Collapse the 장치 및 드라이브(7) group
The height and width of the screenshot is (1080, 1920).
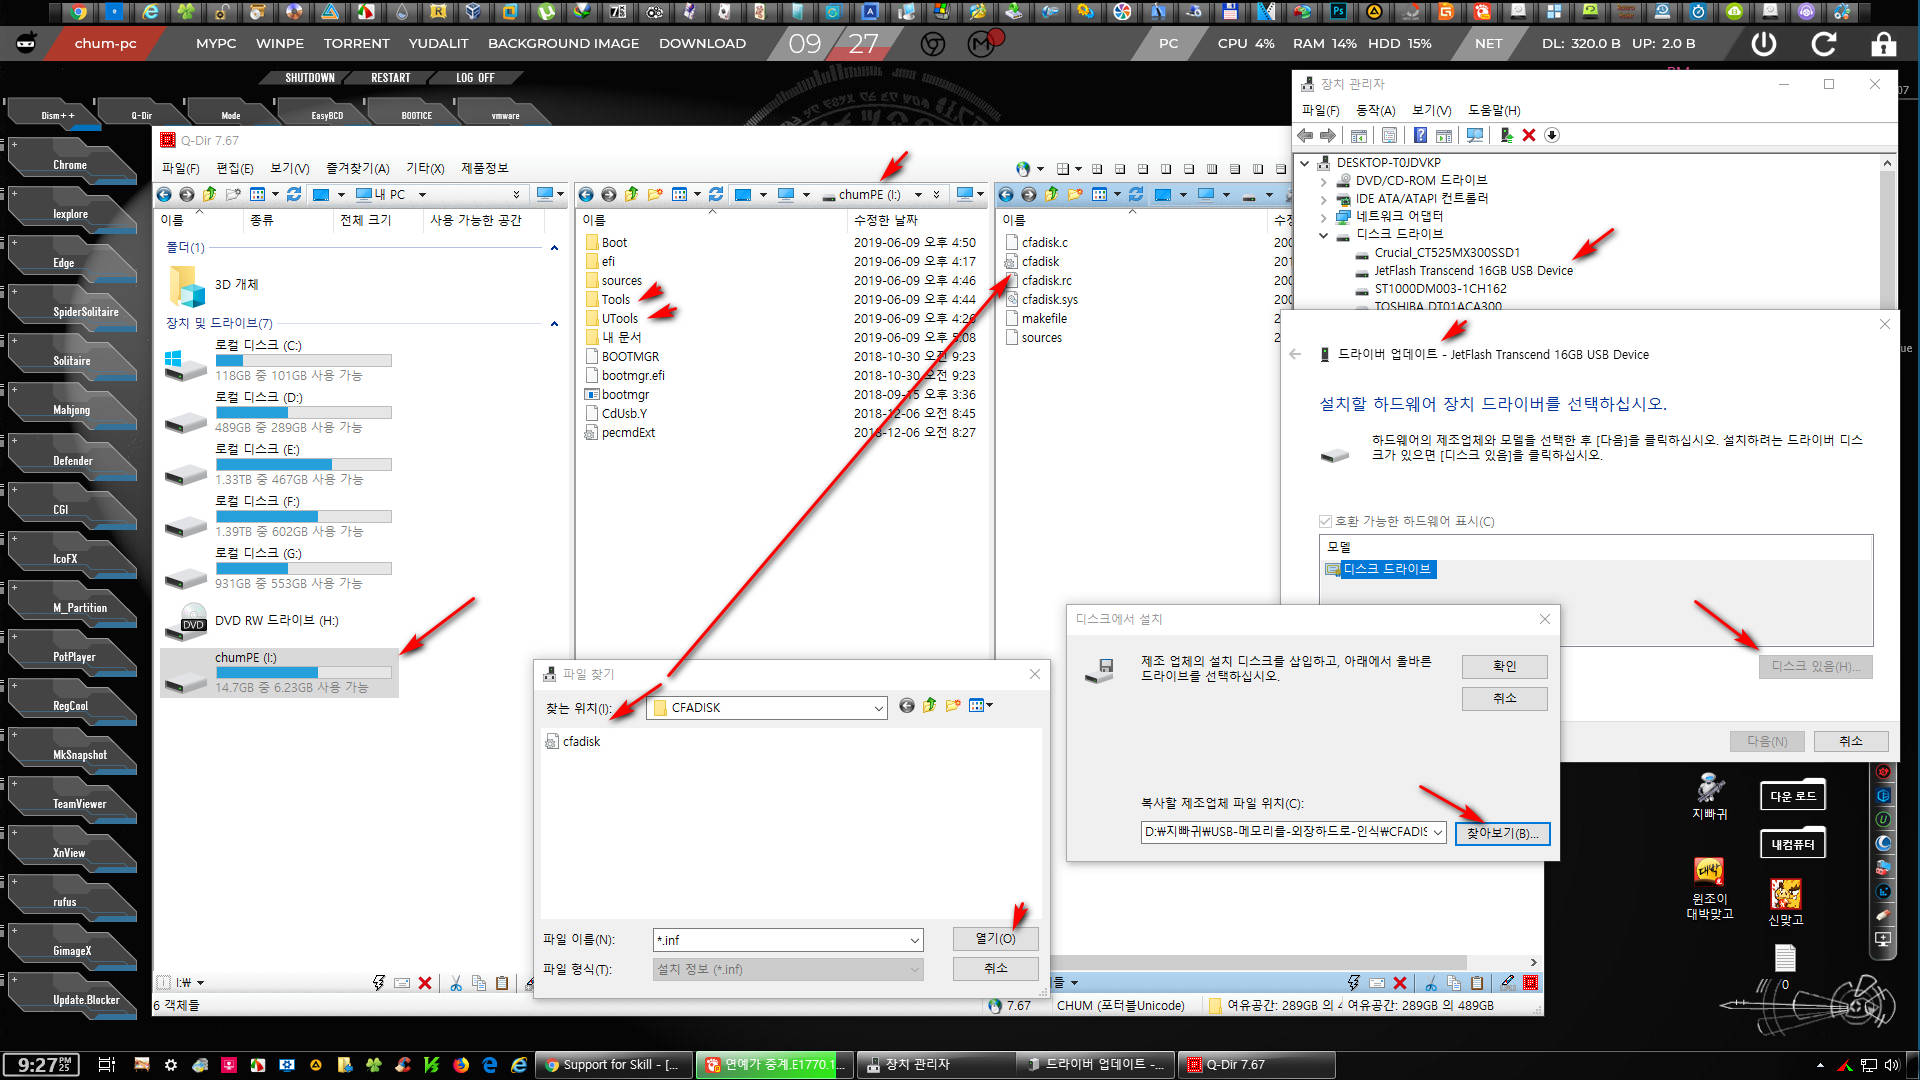tap(554, 324)
